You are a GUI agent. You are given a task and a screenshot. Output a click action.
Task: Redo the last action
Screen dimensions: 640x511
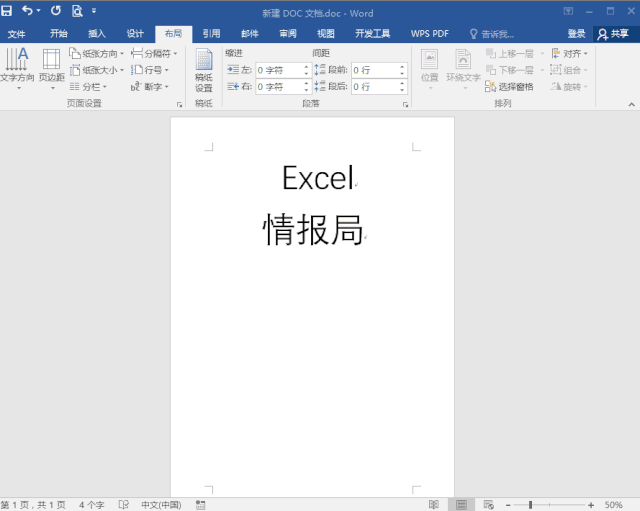(x=56, y=11)
